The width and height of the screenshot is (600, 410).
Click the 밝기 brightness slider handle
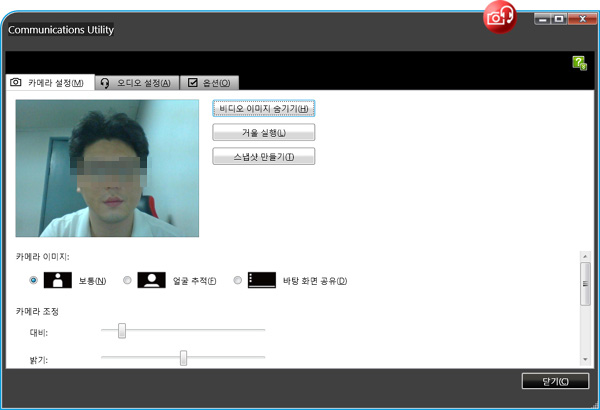(x=184, y=358)
